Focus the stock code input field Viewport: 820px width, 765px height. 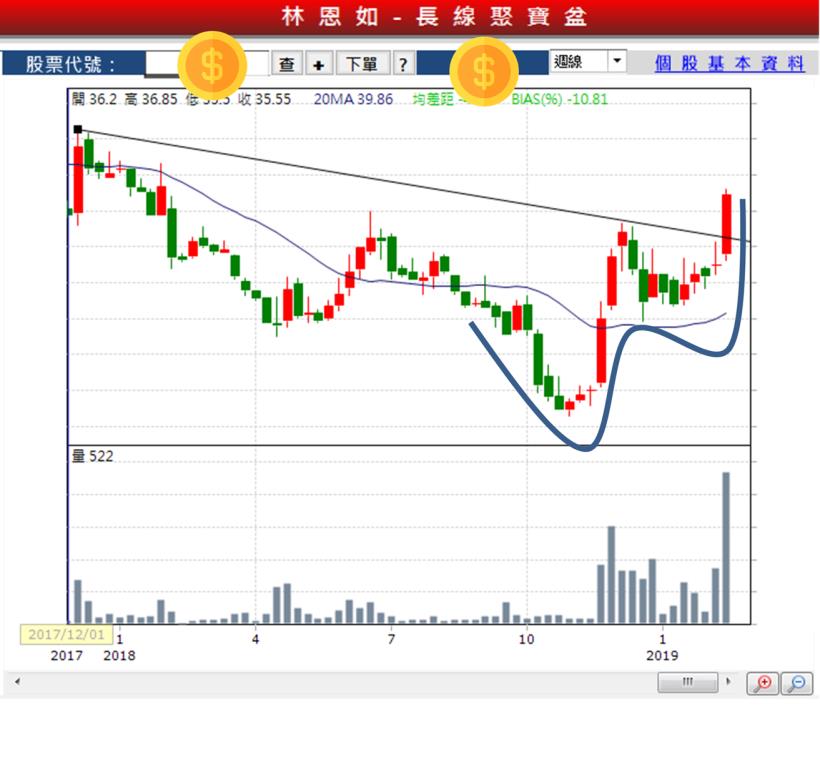click(207, 64)
